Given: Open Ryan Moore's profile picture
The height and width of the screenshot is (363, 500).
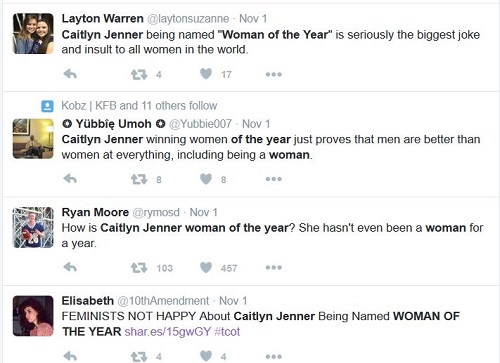Looking at the screenshot, I should pyautogui.click(x=33, y=227).
